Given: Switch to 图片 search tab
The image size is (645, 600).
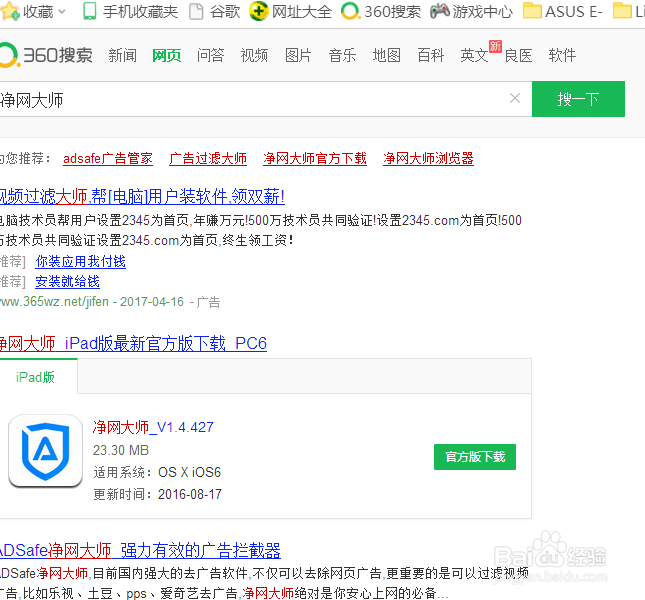Looking at the screenshot, I should 298,55.
